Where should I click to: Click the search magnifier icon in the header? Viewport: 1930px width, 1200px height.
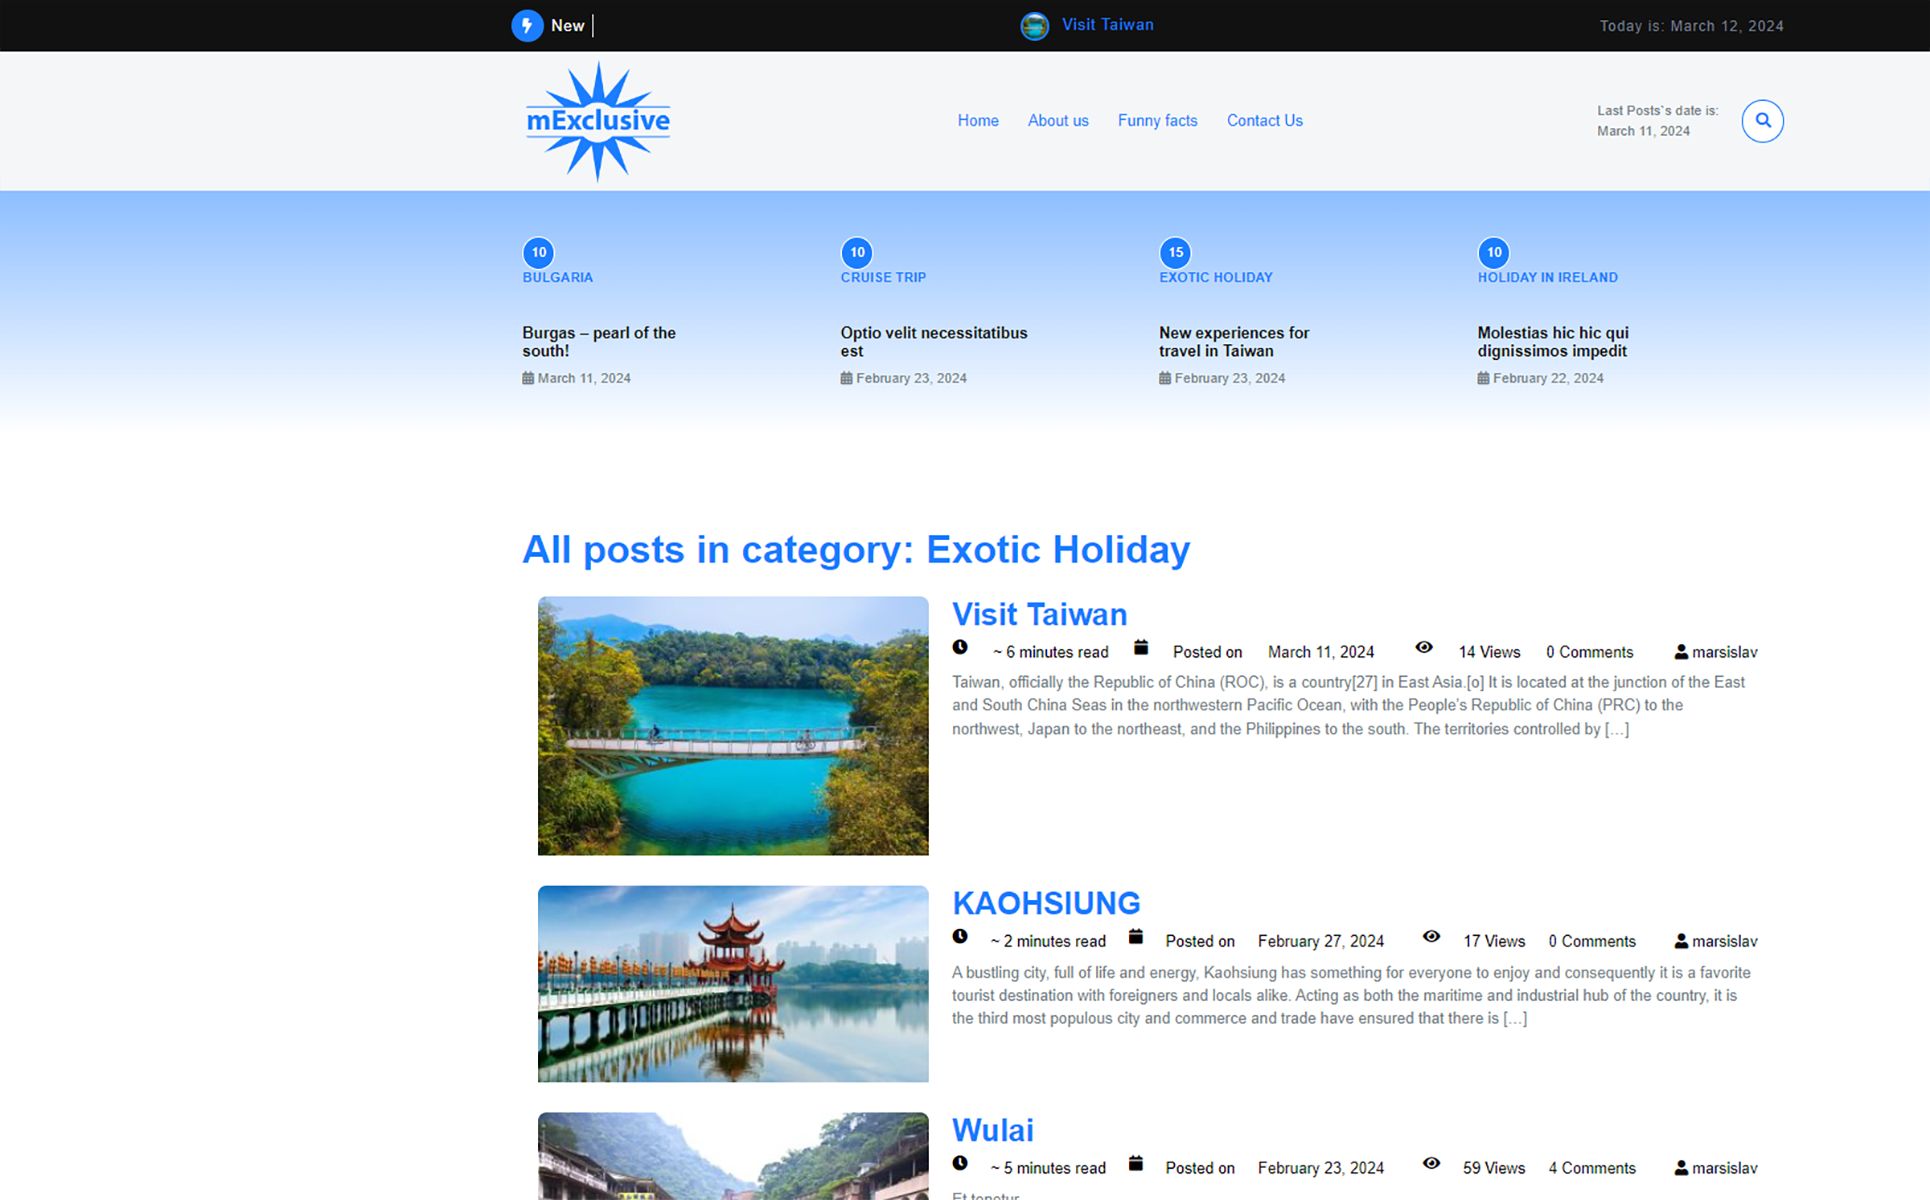(1762, 121)
